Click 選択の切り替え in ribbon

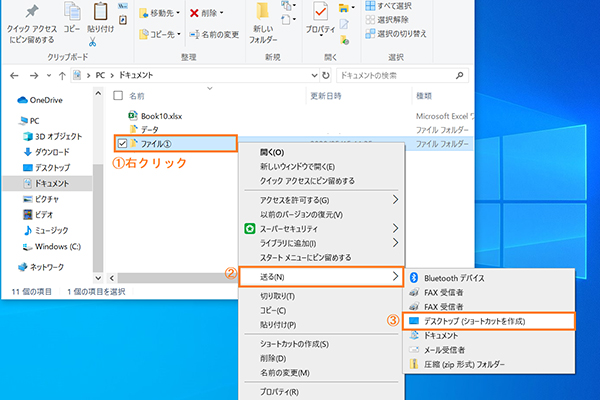pyautogui.click(x=396, y=34)
